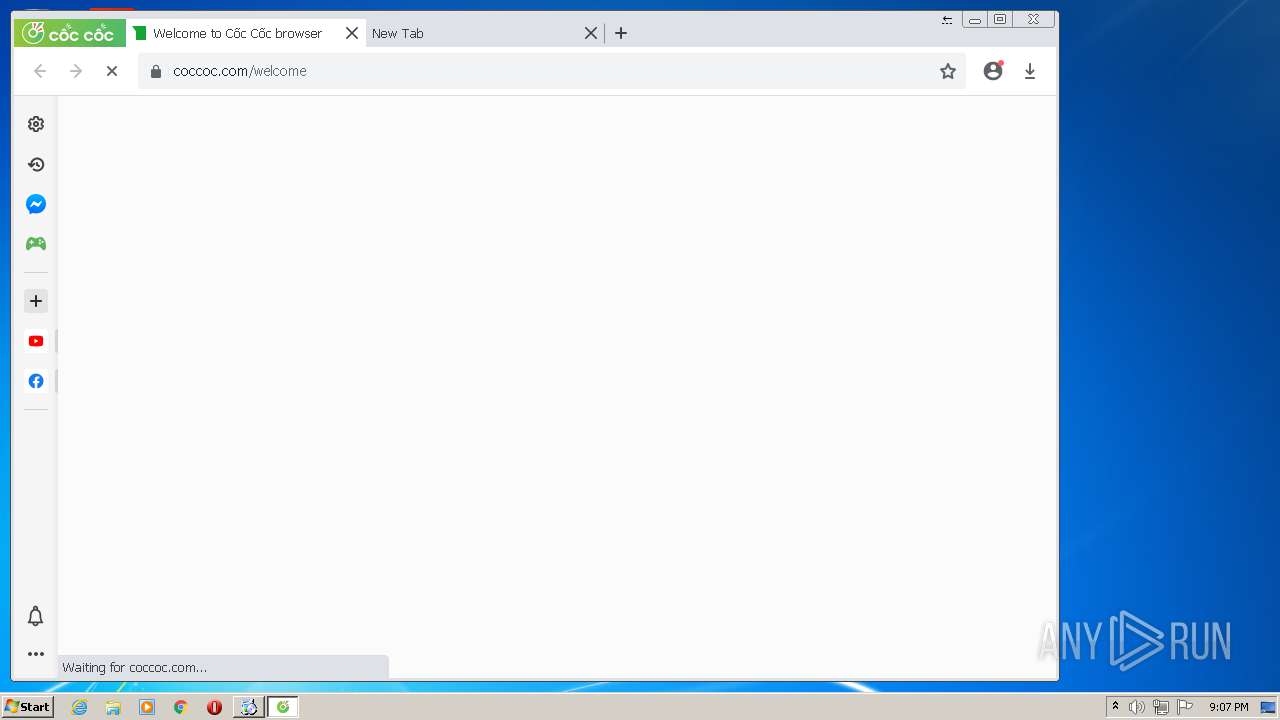Open volume control in system tray
1280x720 pixels.
(x=1137, y=707)
